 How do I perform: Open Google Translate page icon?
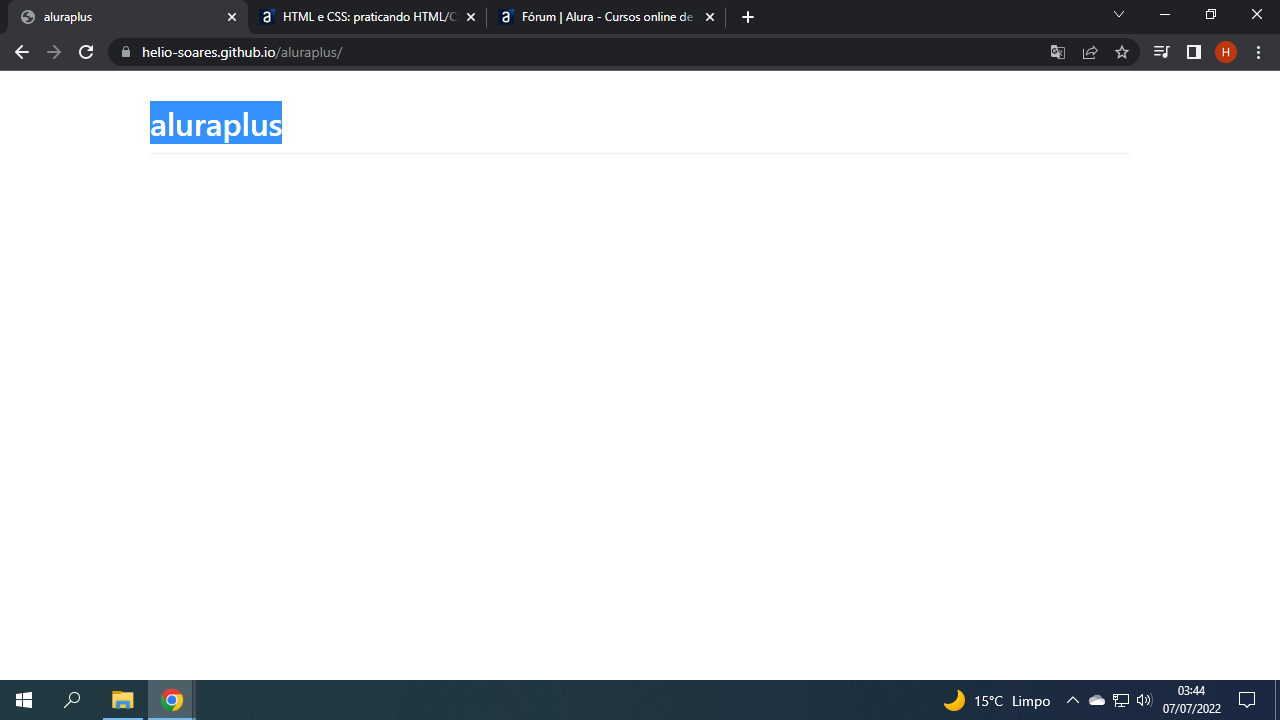[x=1058, y=52]
